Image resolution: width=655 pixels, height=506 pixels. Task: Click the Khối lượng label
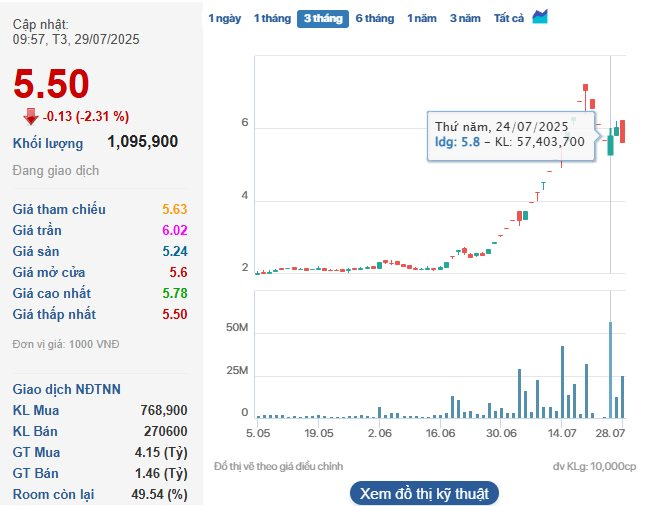[x=48, y=143]
